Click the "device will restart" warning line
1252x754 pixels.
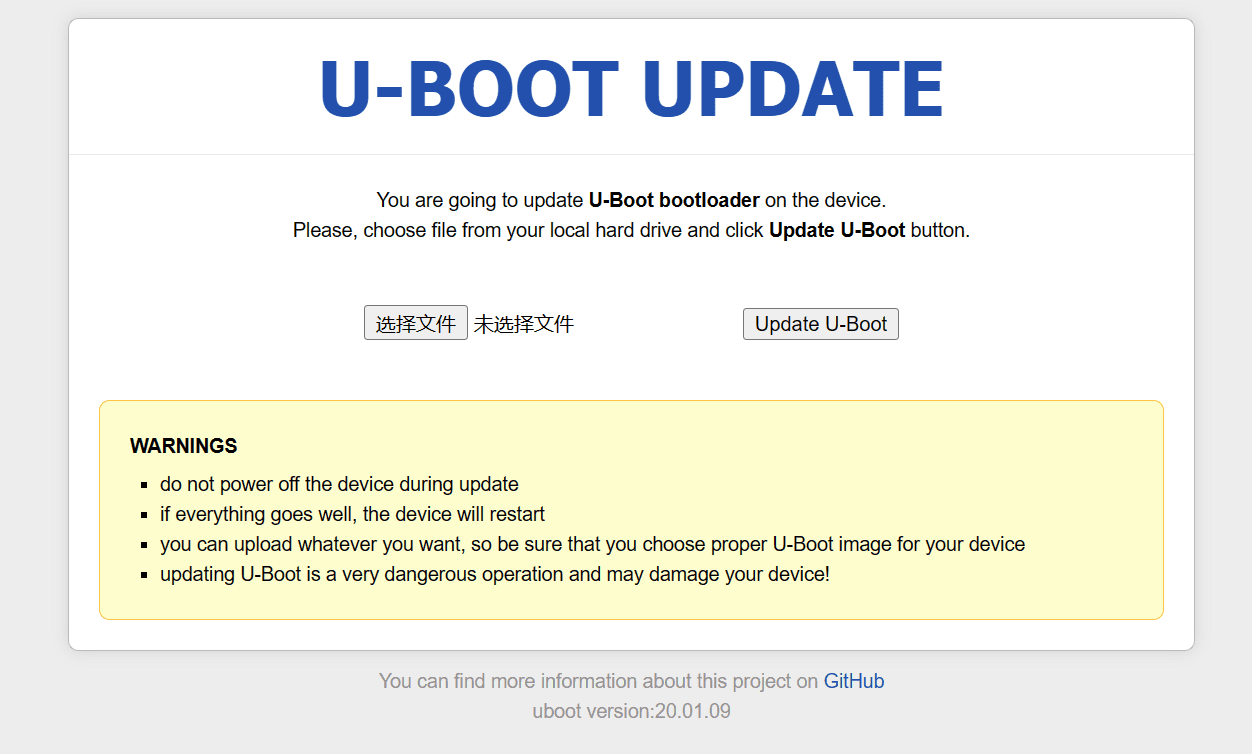[x=352, y=515]
